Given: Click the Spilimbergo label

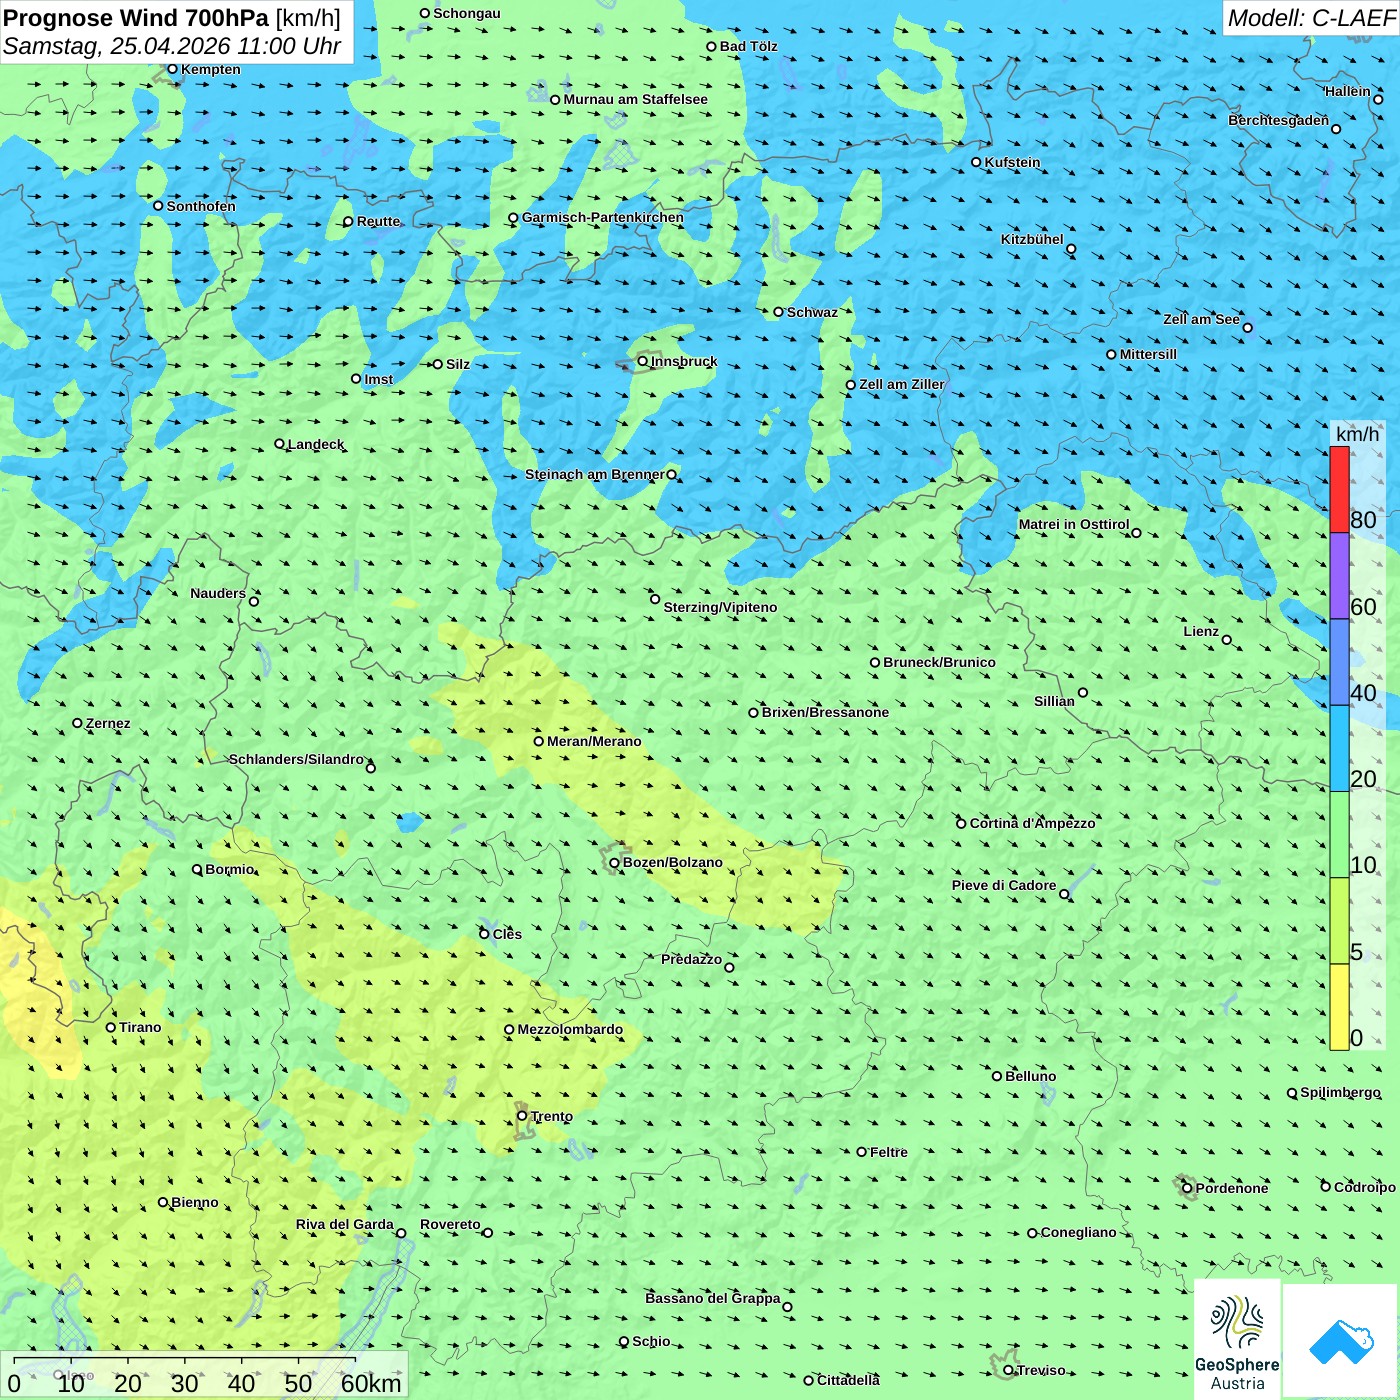Looking at the screenshot, I should coord(1340,1092).
